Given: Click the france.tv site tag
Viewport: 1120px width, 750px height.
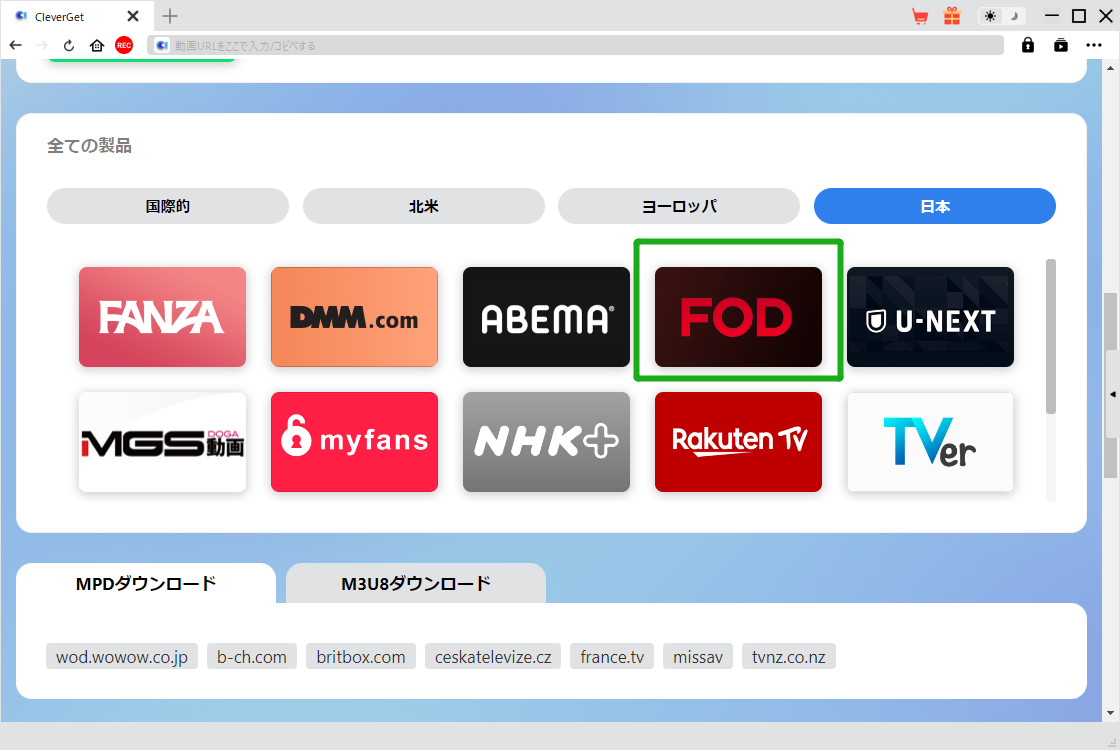Looking at the screenshot, I should tap(612, 656).
